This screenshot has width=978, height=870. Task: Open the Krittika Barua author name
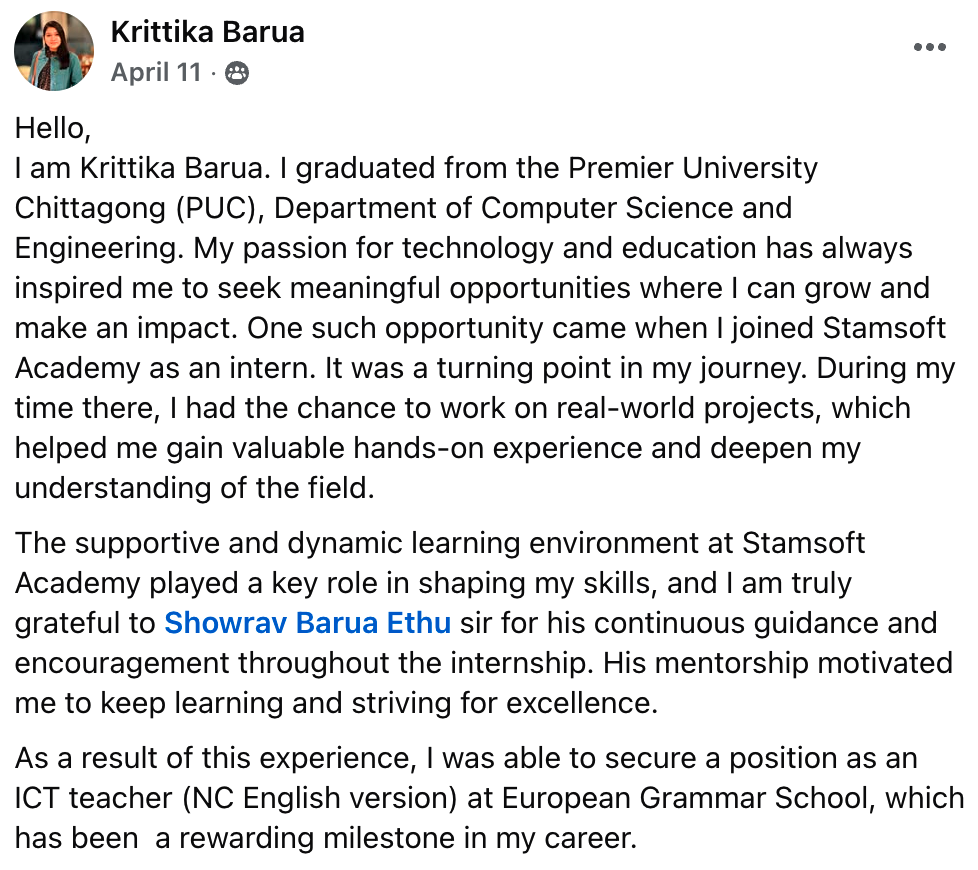pos(208,32)
